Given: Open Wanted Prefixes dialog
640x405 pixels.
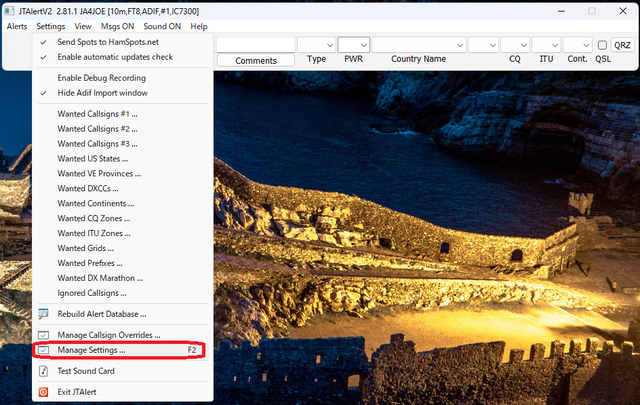Looking at the screenshot, I should (x=122, y=263).
